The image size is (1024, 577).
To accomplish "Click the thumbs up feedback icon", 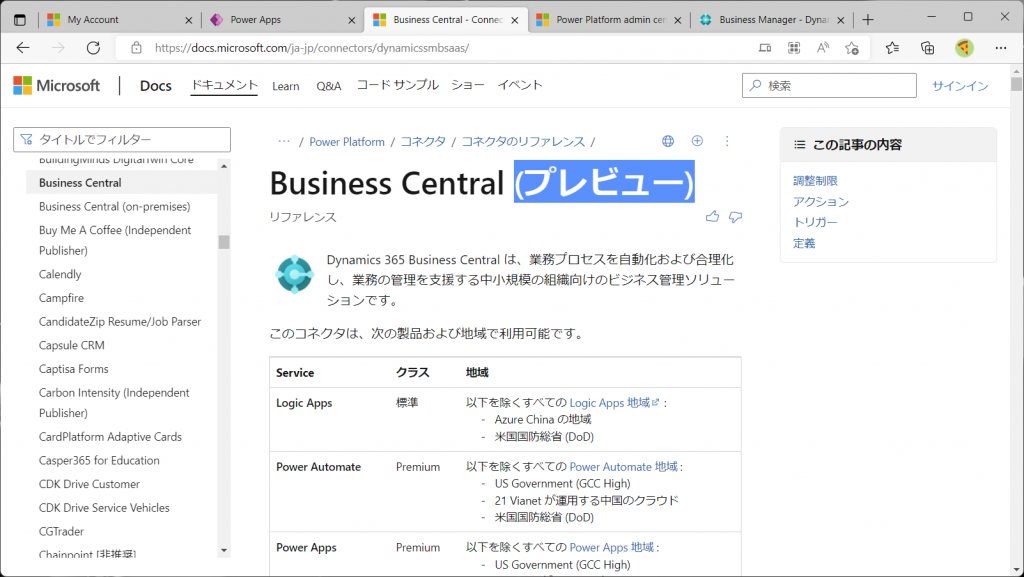I will pyautogui.click(x=712, y=216).
